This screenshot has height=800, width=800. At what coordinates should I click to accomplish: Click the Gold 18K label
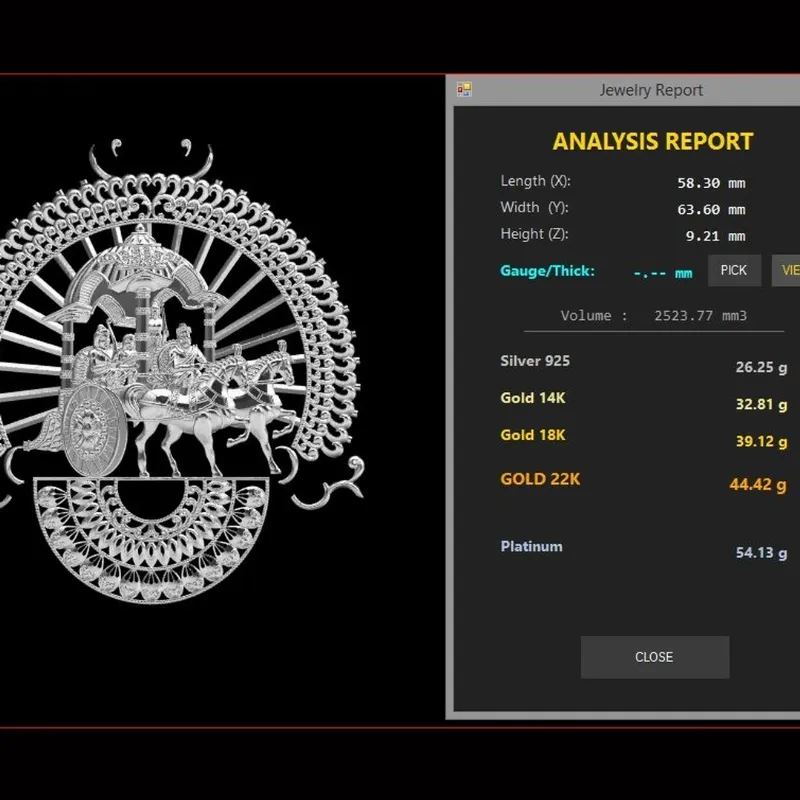point(533,435)
